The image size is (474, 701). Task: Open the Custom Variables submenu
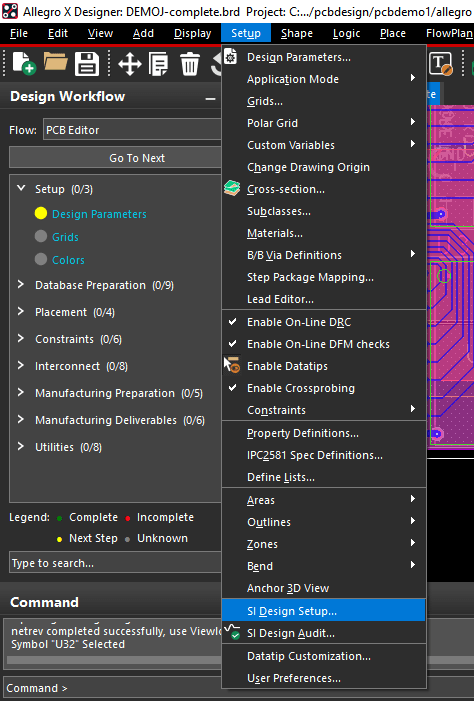pyautogui.click(x=324, y=145)
